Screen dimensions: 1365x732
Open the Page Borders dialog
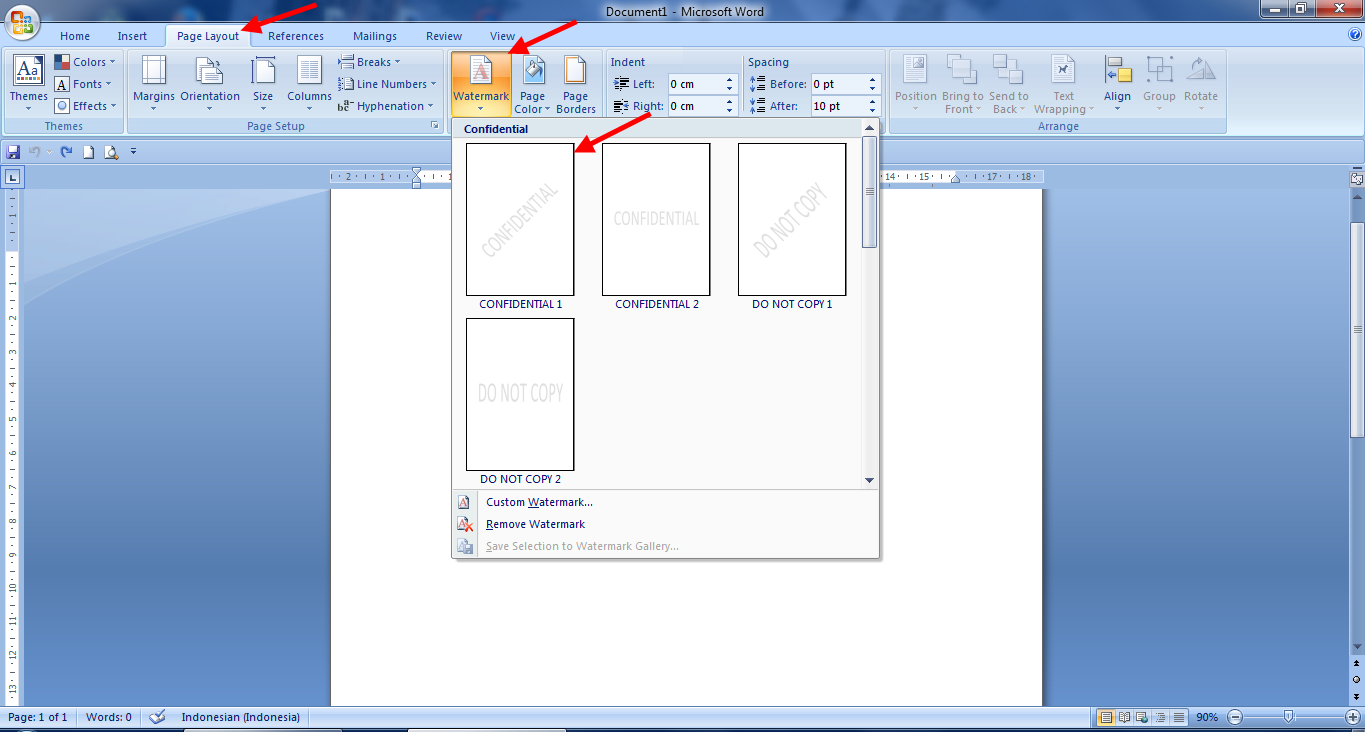(576, 84)
